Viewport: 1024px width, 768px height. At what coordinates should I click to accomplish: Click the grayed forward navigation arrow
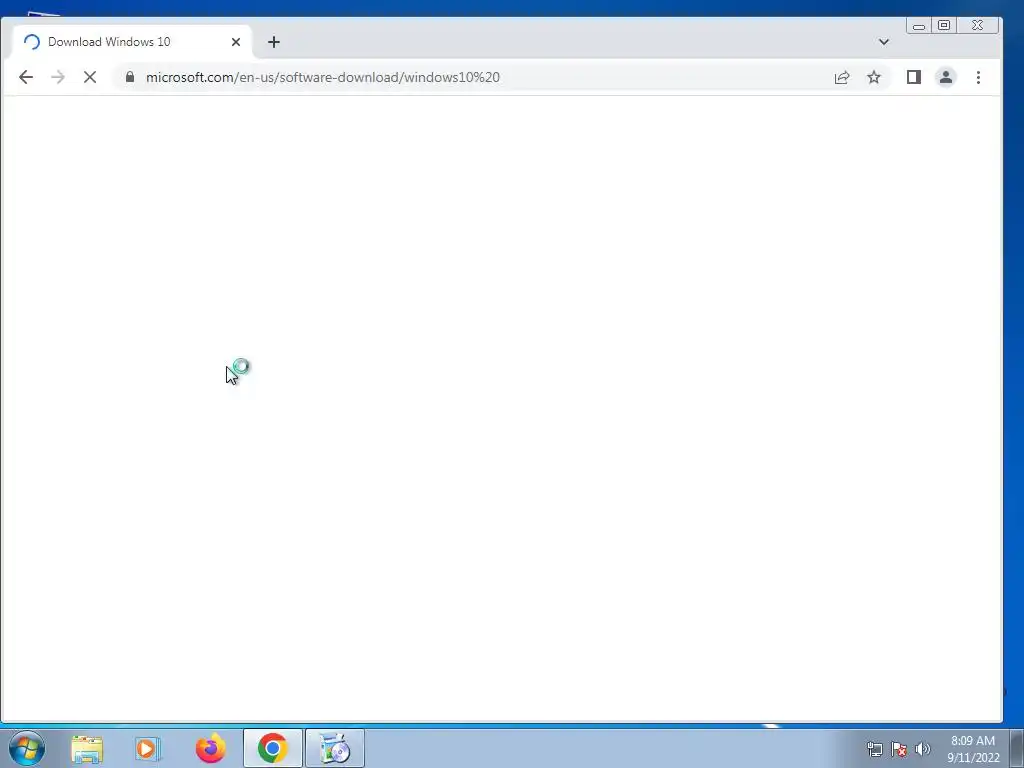point(57,77)
